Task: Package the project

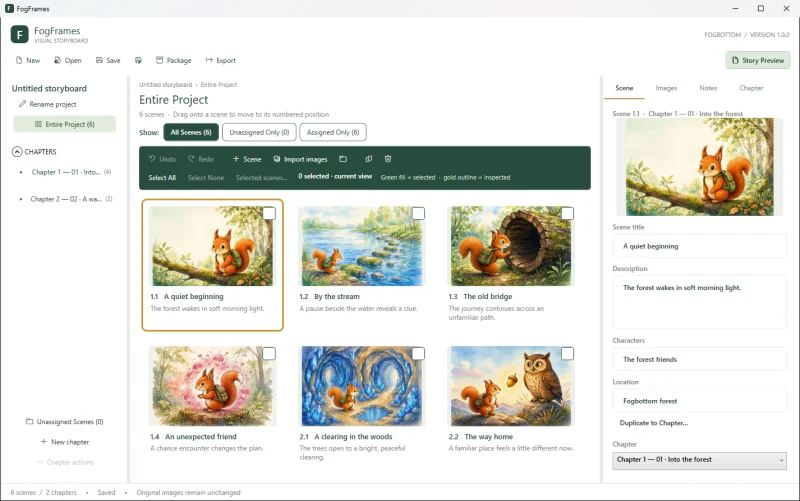Action: (x=173, y=60)
